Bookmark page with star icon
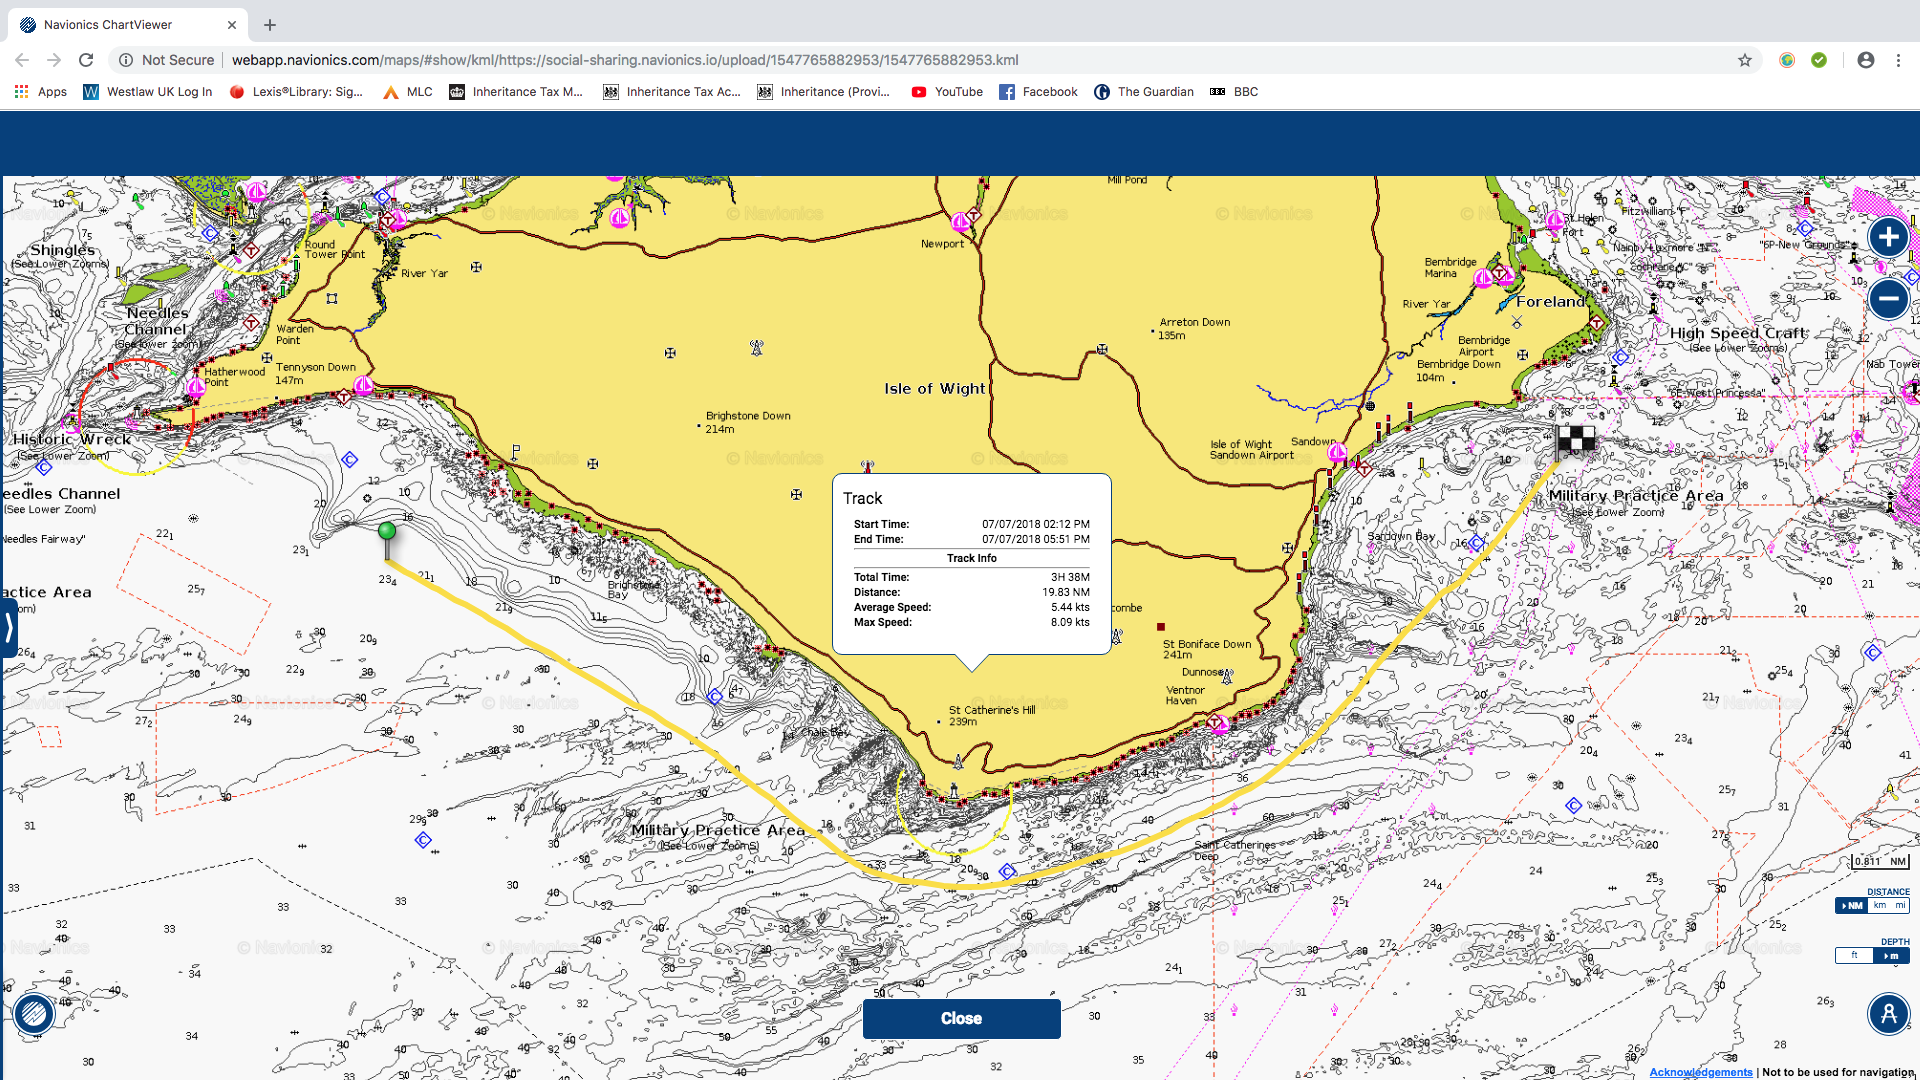 [1745, 60]
